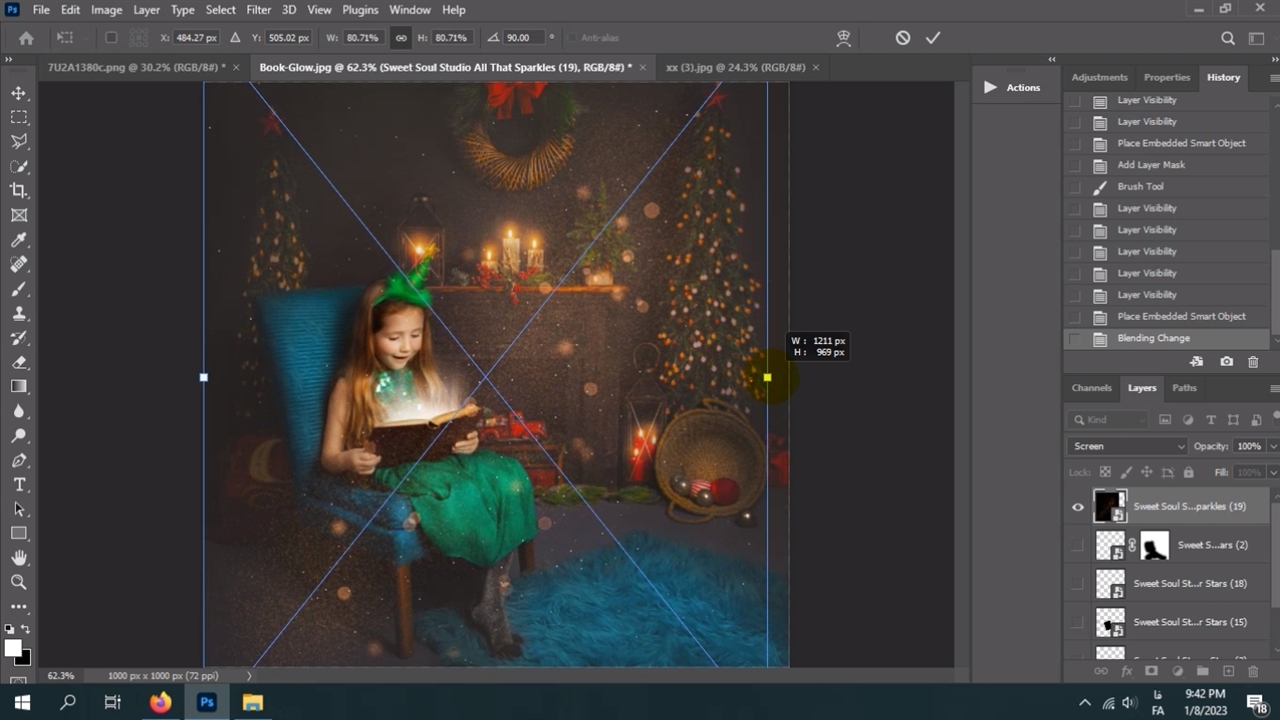Image resolution: width=1280 pixels, height=720 pixels.
Task: Select the Brush Tool history state
Action: click(x=1140, y=187)
